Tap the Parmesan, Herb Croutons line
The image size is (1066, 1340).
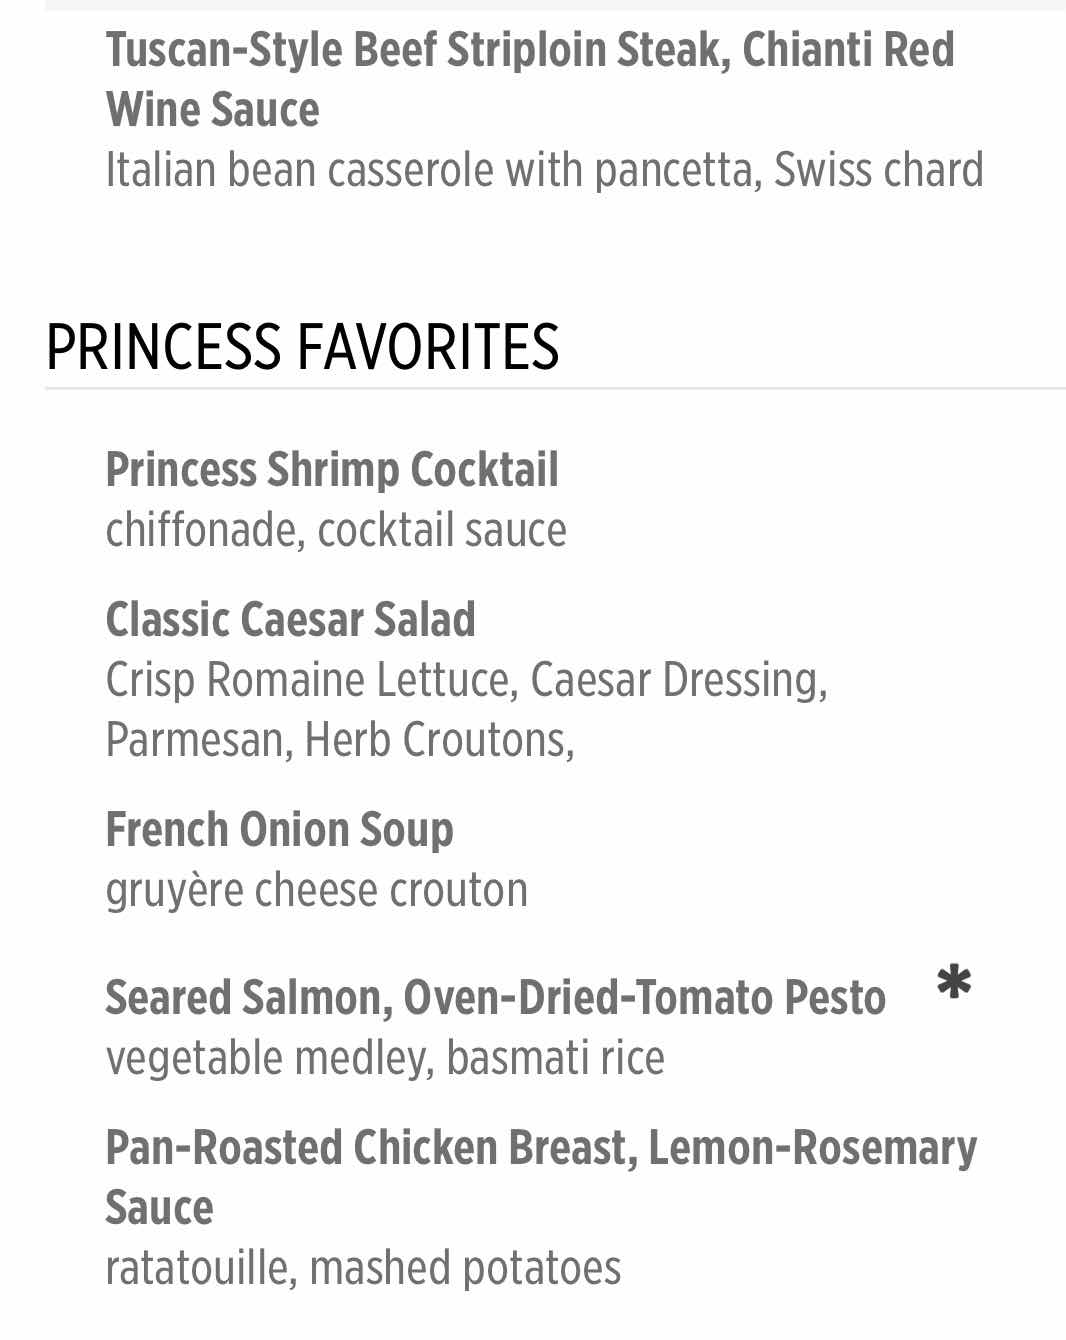(x=340, y=740)
